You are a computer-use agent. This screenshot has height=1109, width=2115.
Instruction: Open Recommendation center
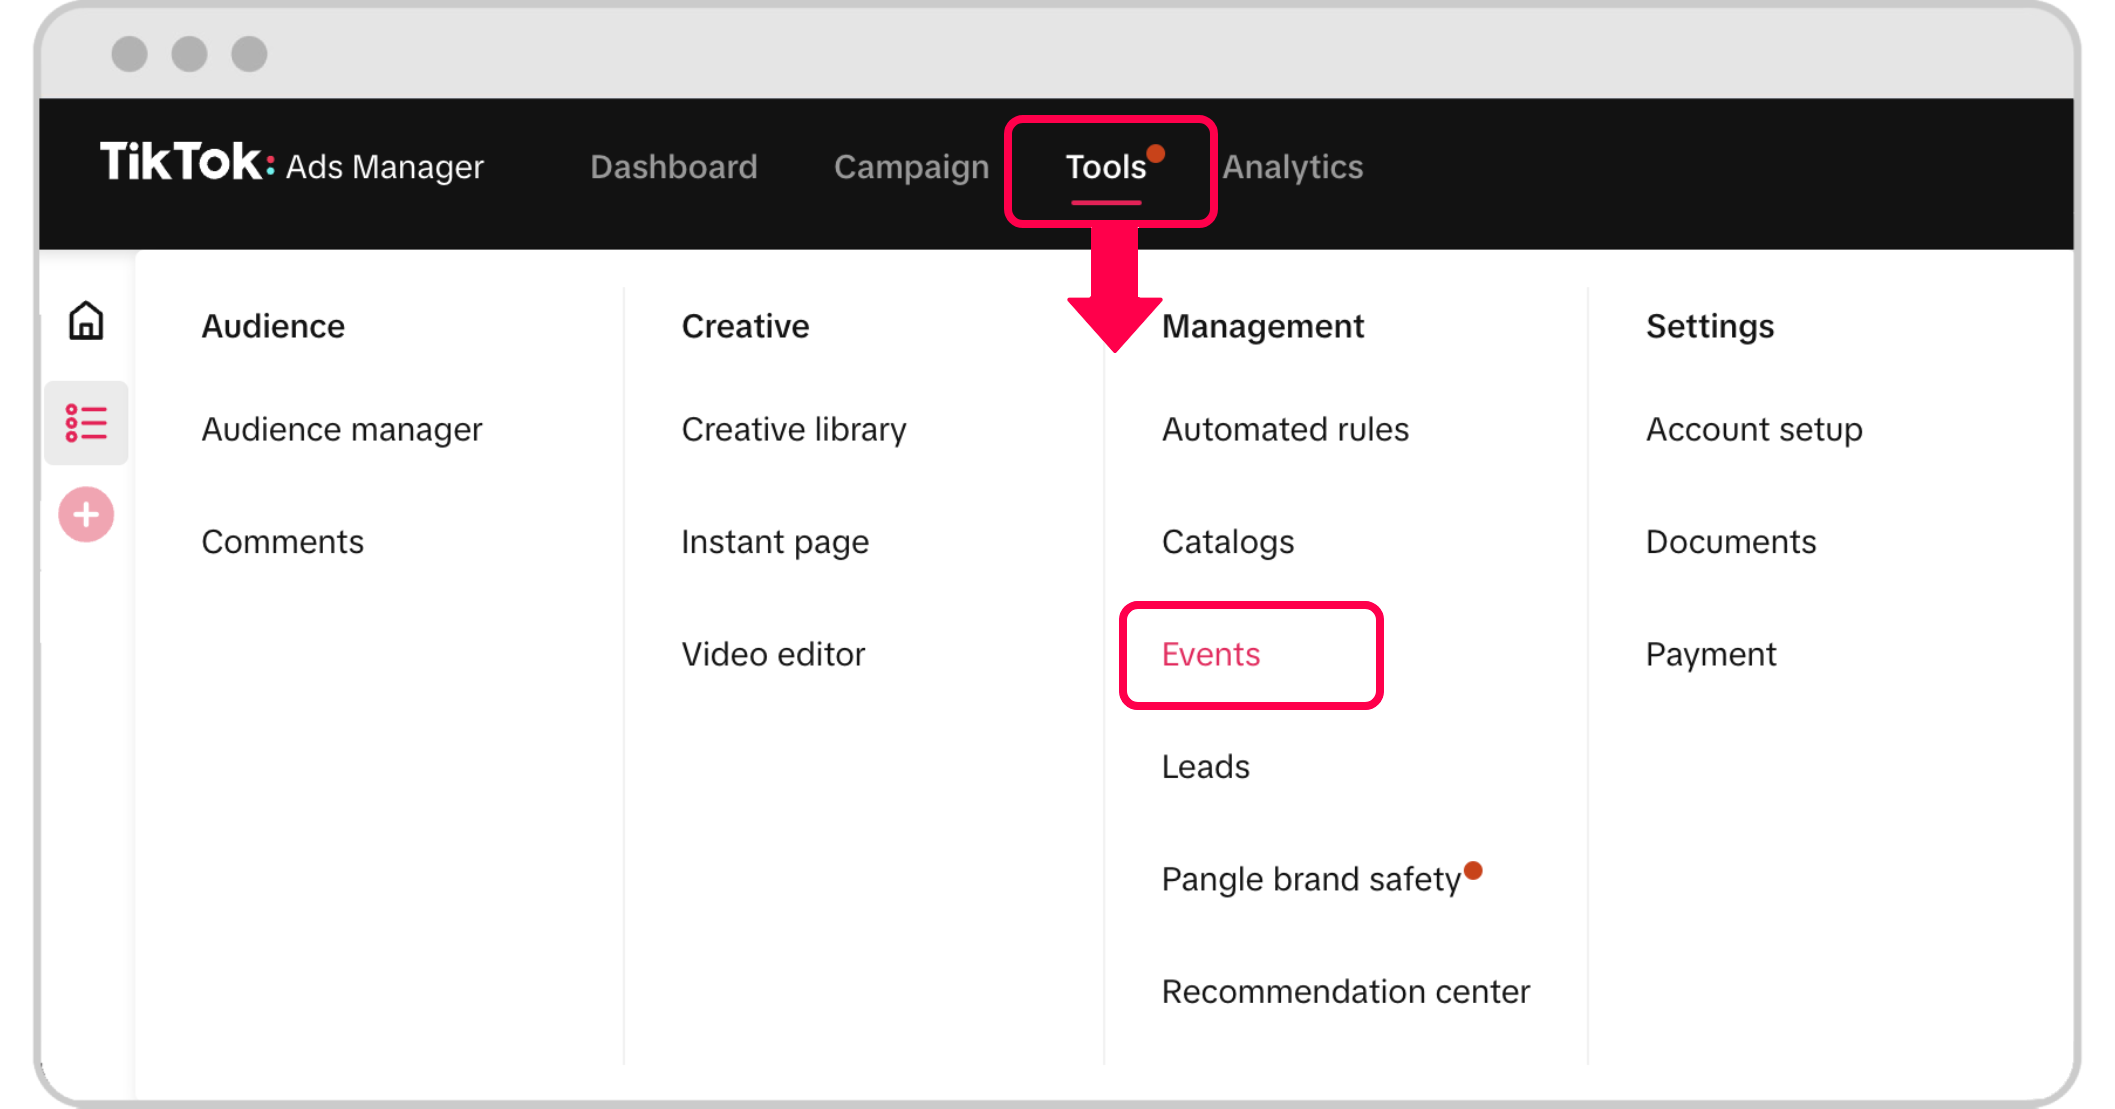(1346, 992)
